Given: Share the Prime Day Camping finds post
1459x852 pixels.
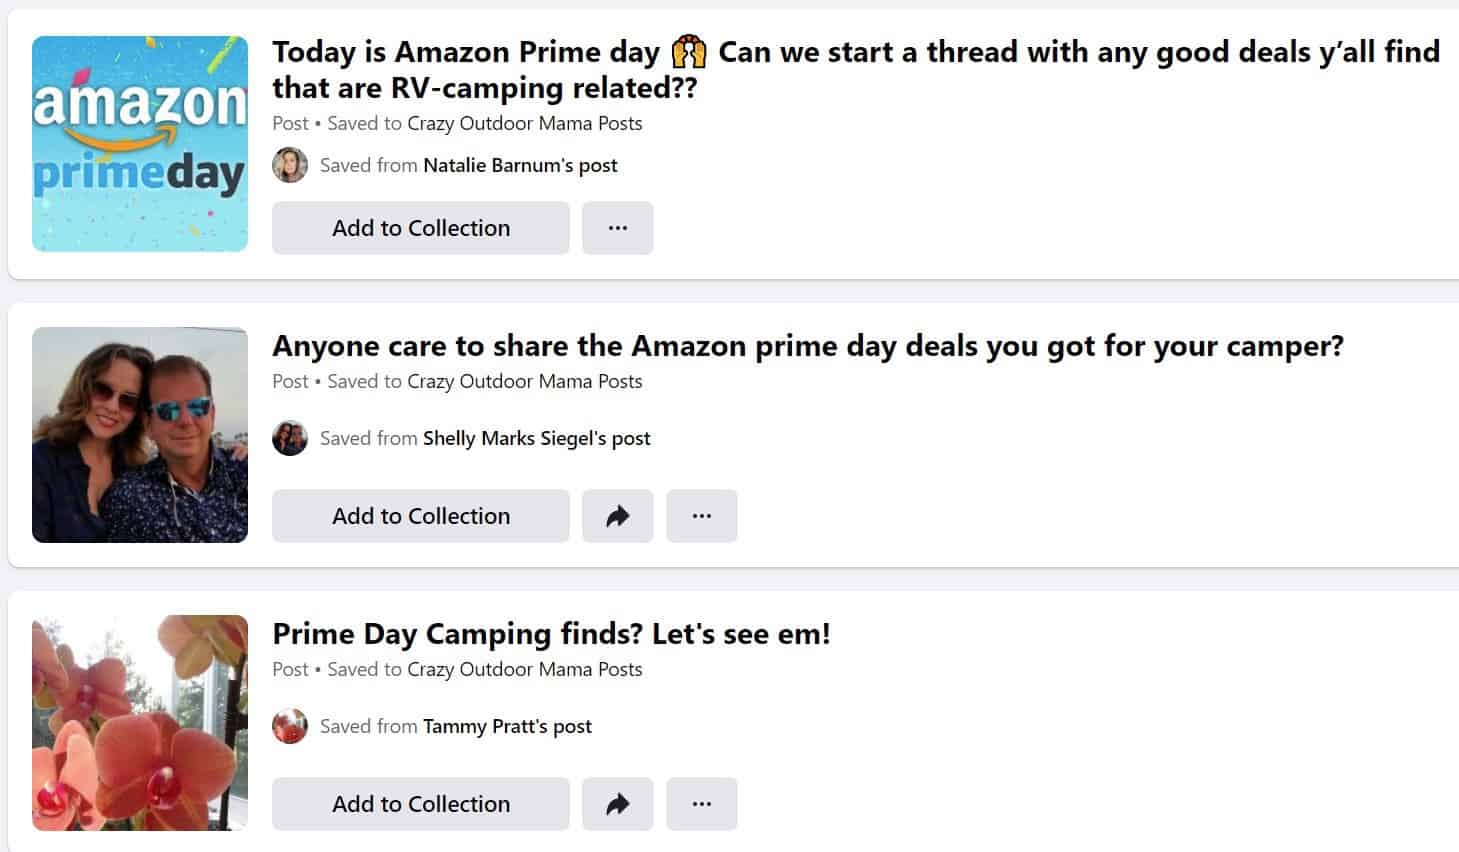Looking at the screenshot, I should click(x=618, y=803).
